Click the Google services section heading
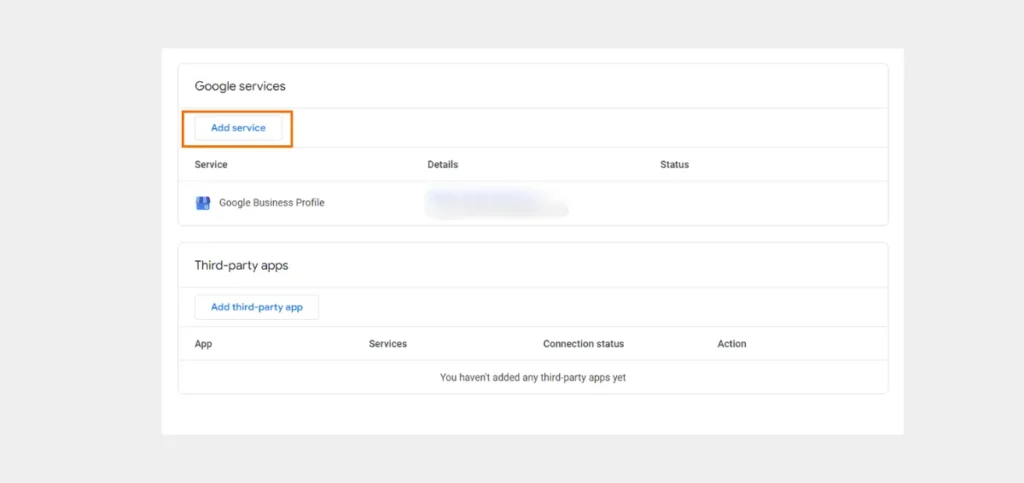 coord(240,86)
